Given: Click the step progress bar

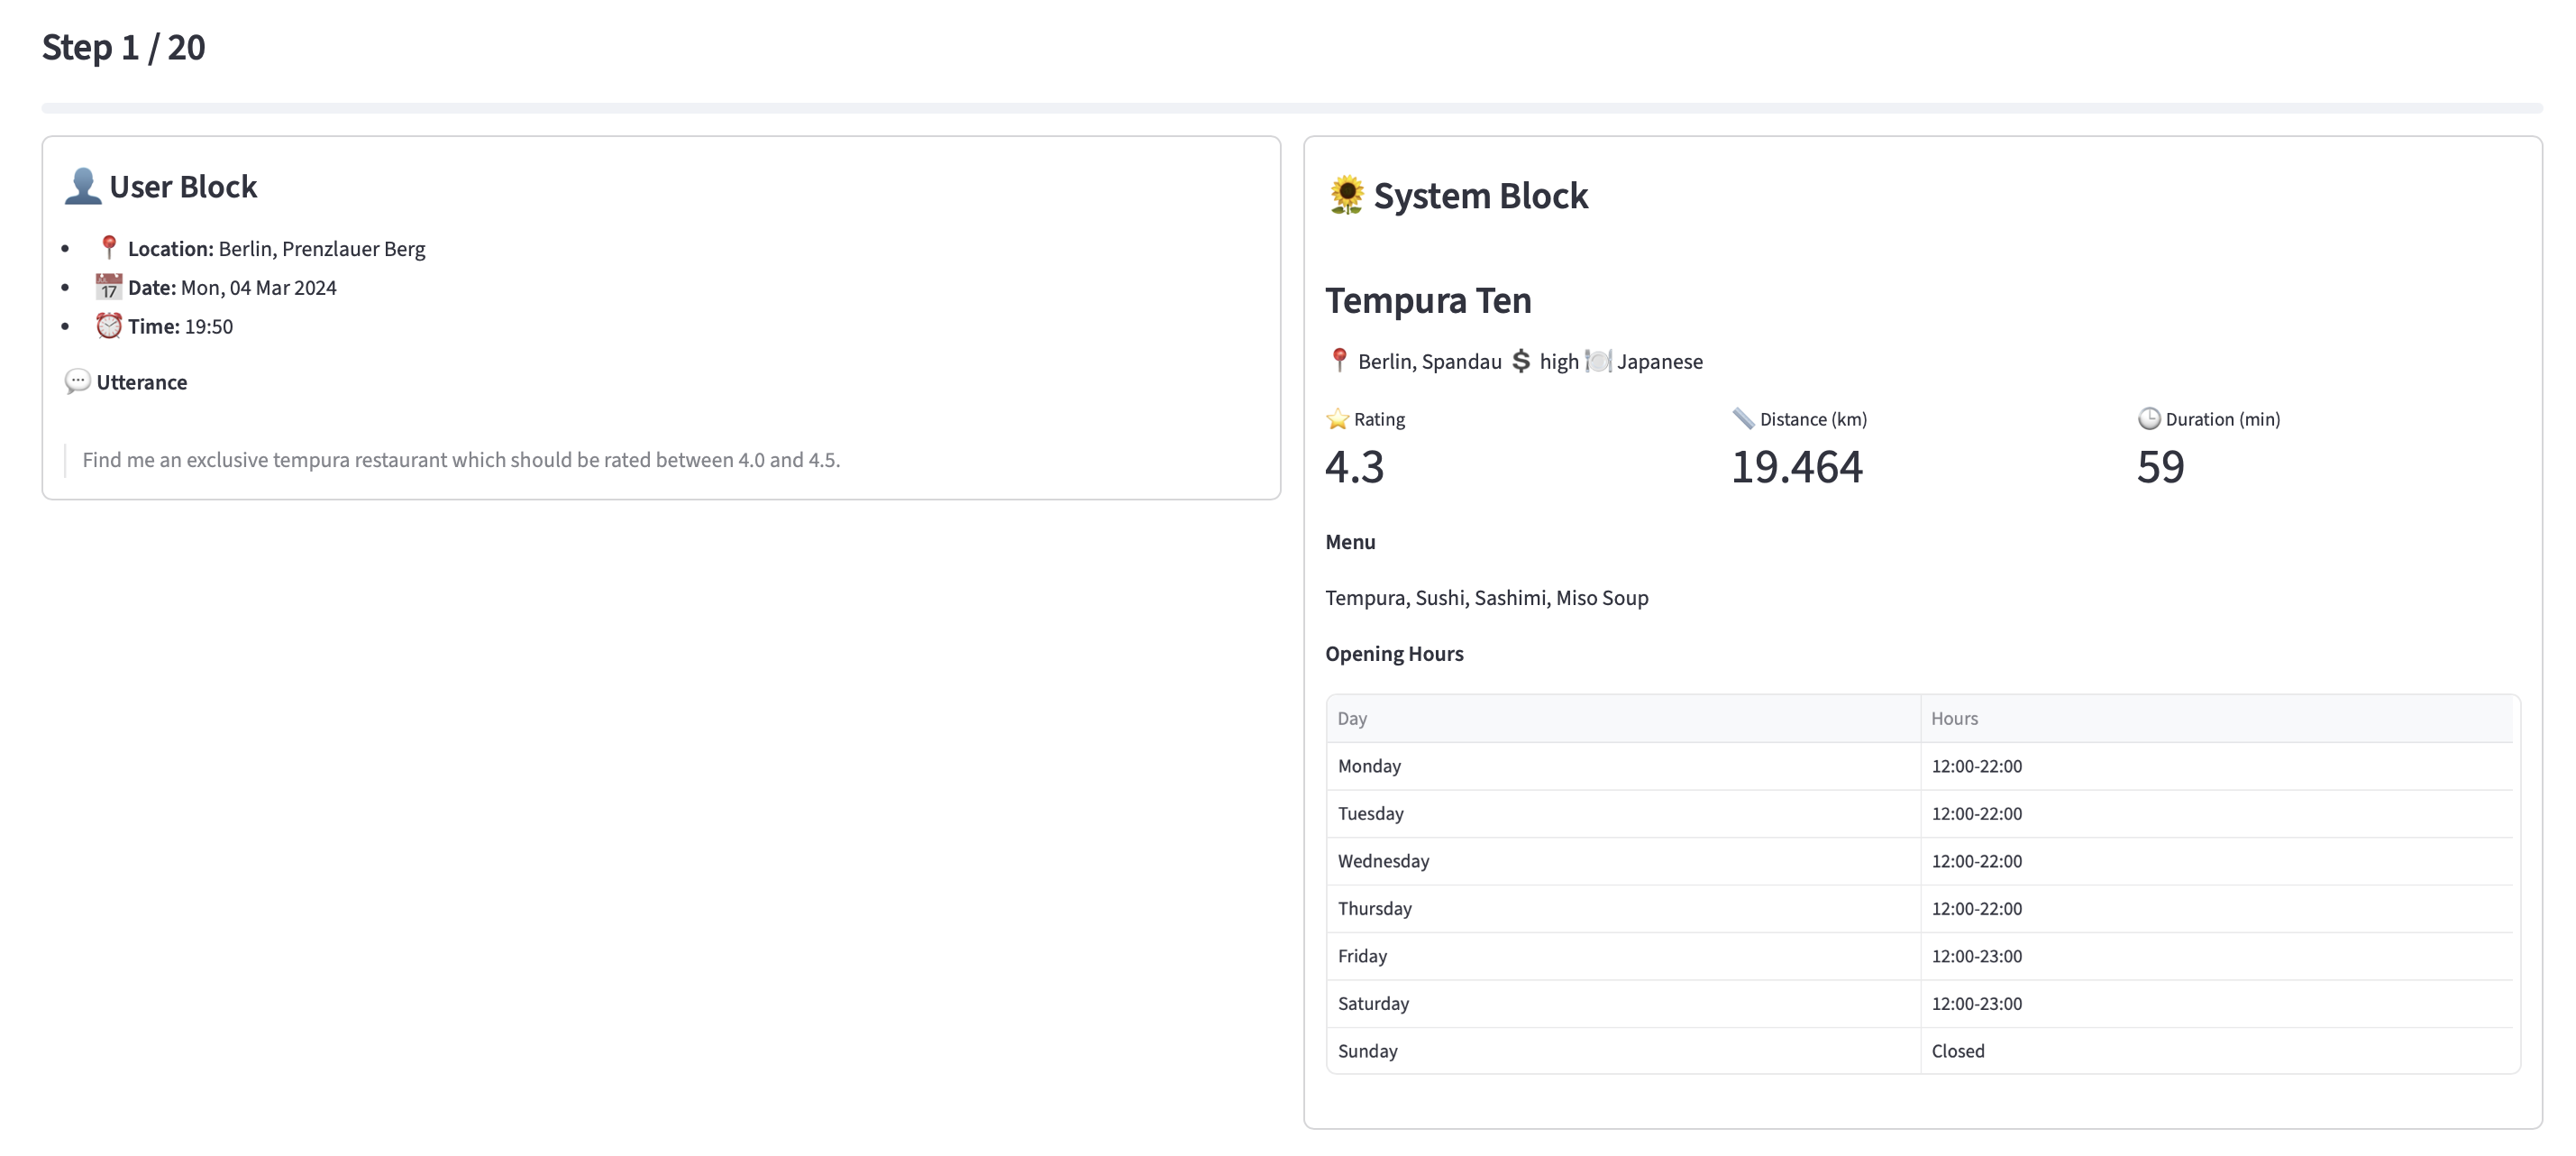Looking at the screenshot, I should 1290,108.
